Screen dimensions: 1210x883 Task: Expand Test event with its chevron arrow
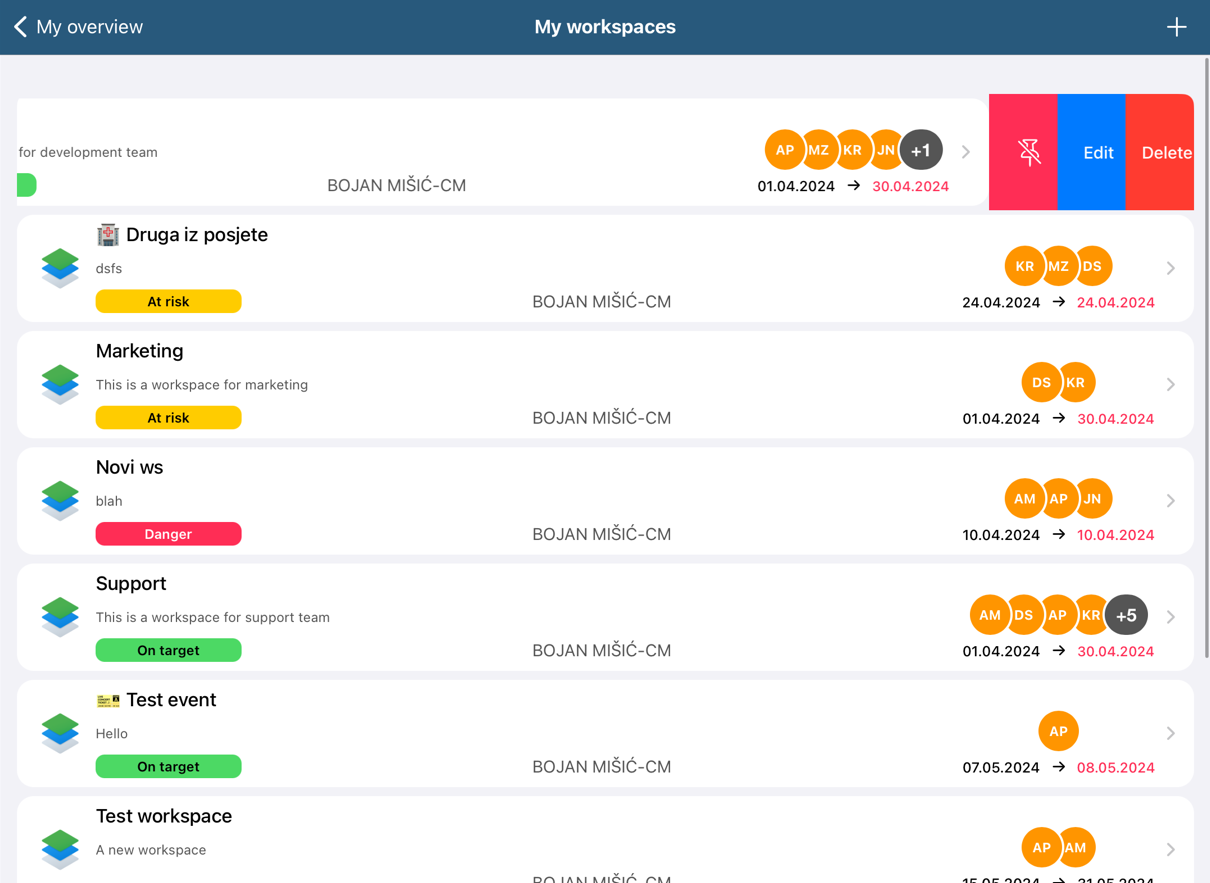1170,733
